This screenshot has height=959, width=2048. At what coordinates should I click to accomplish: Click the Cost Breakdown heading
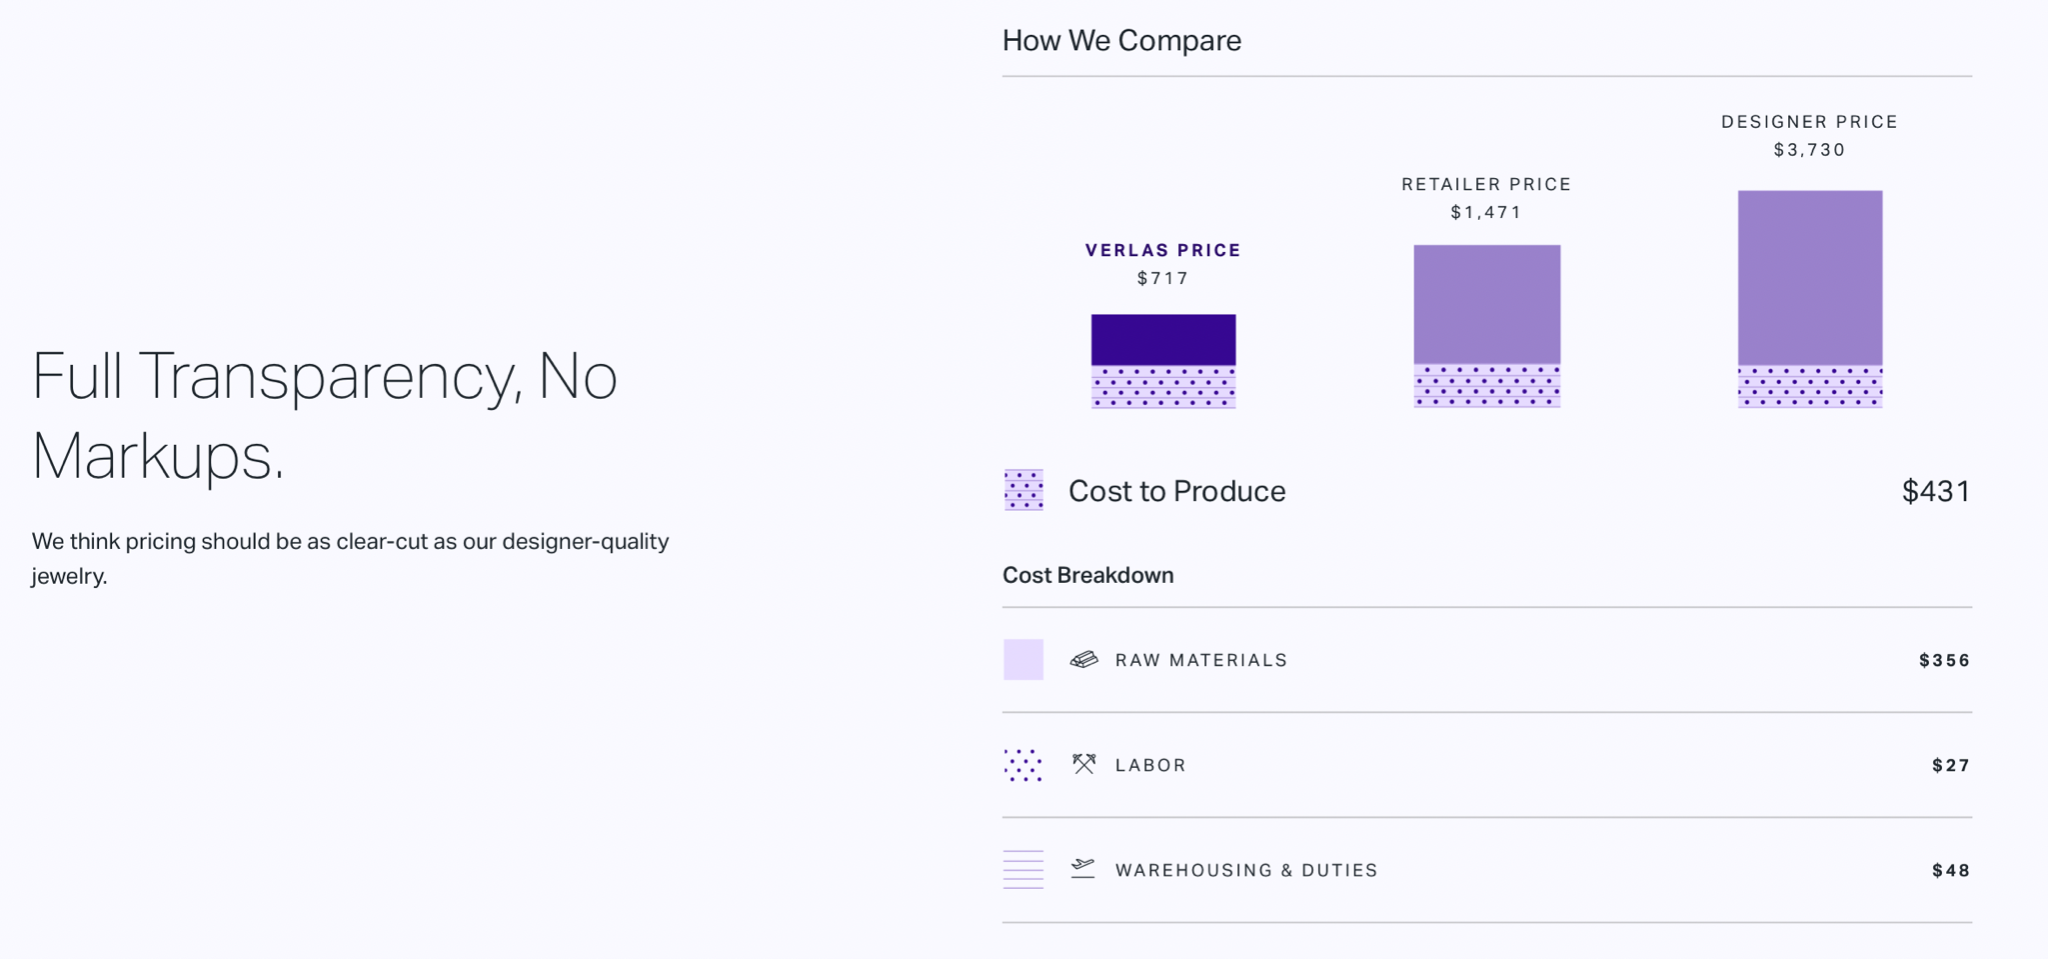1088,575
